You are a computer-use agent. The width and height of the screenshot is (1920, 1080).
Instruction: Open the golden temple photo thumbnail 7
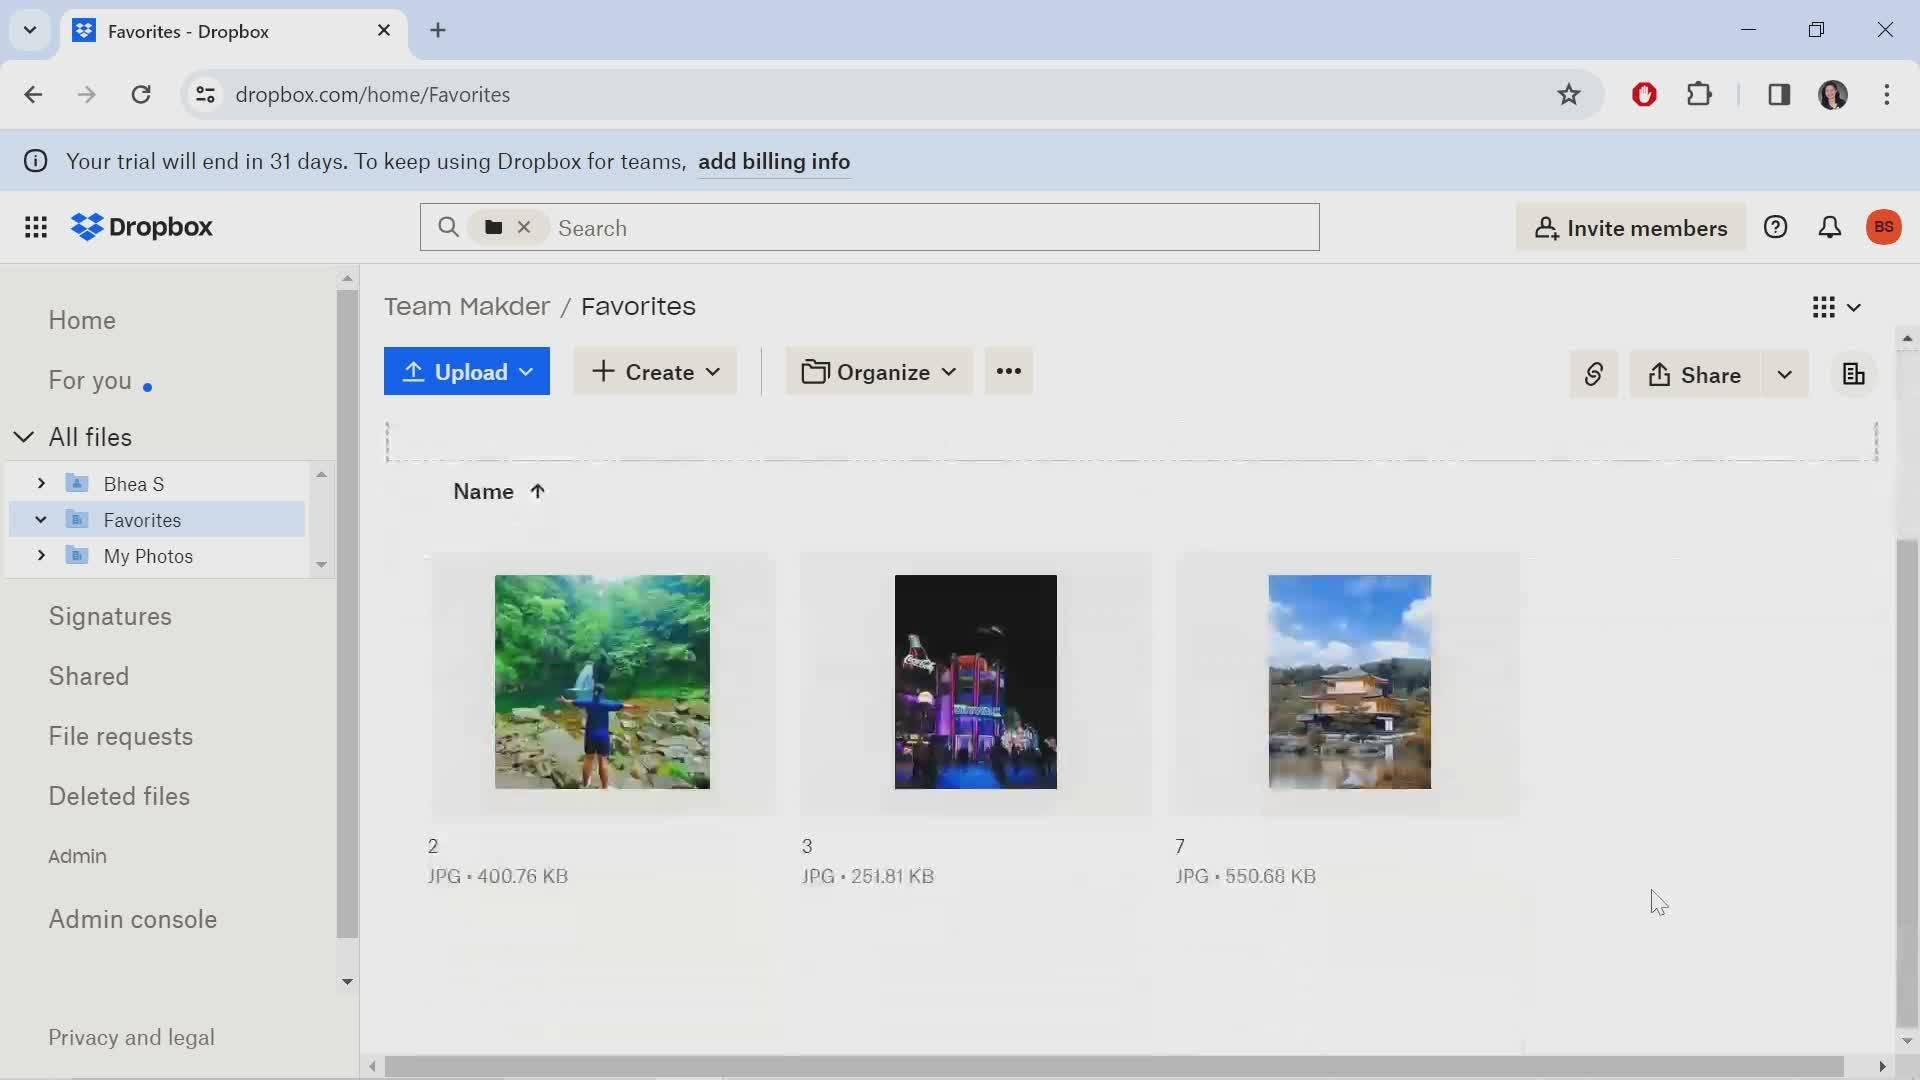(1350, 682)
